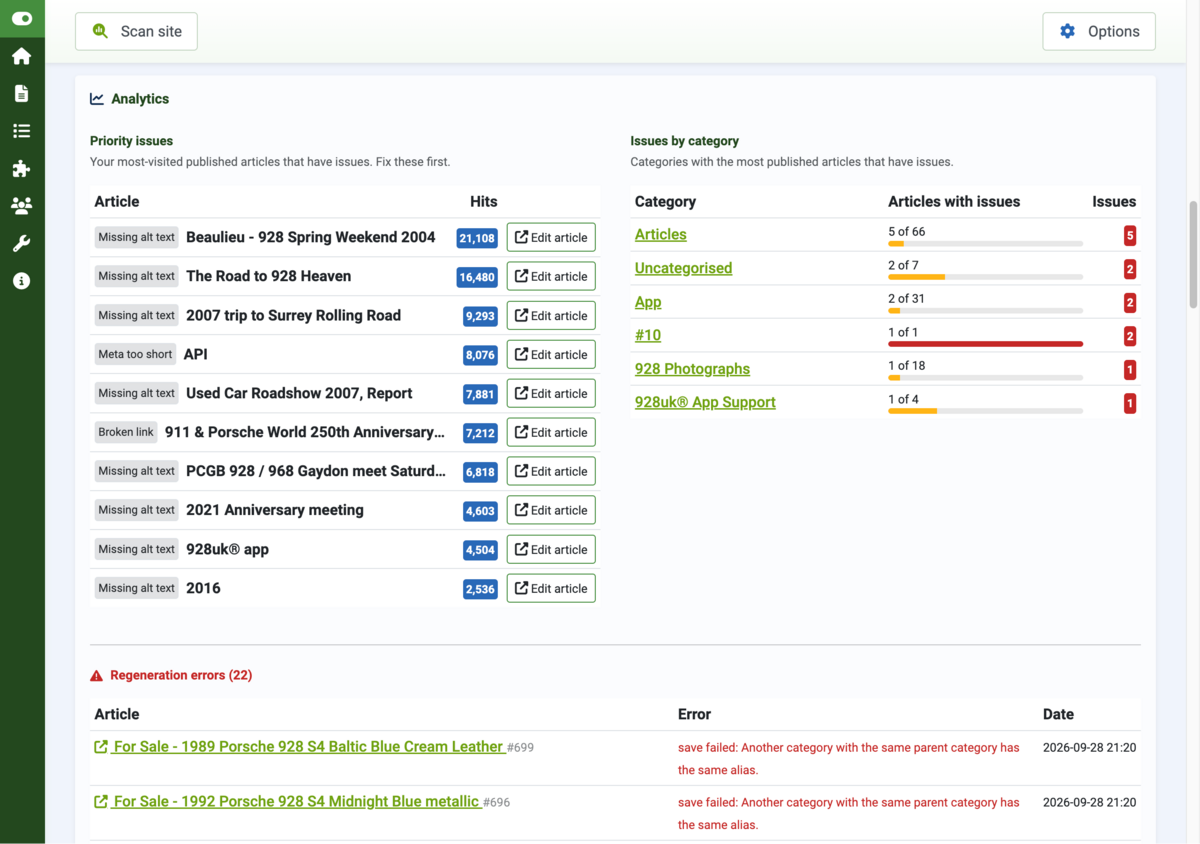Click the Analytics chart icon

97,99
